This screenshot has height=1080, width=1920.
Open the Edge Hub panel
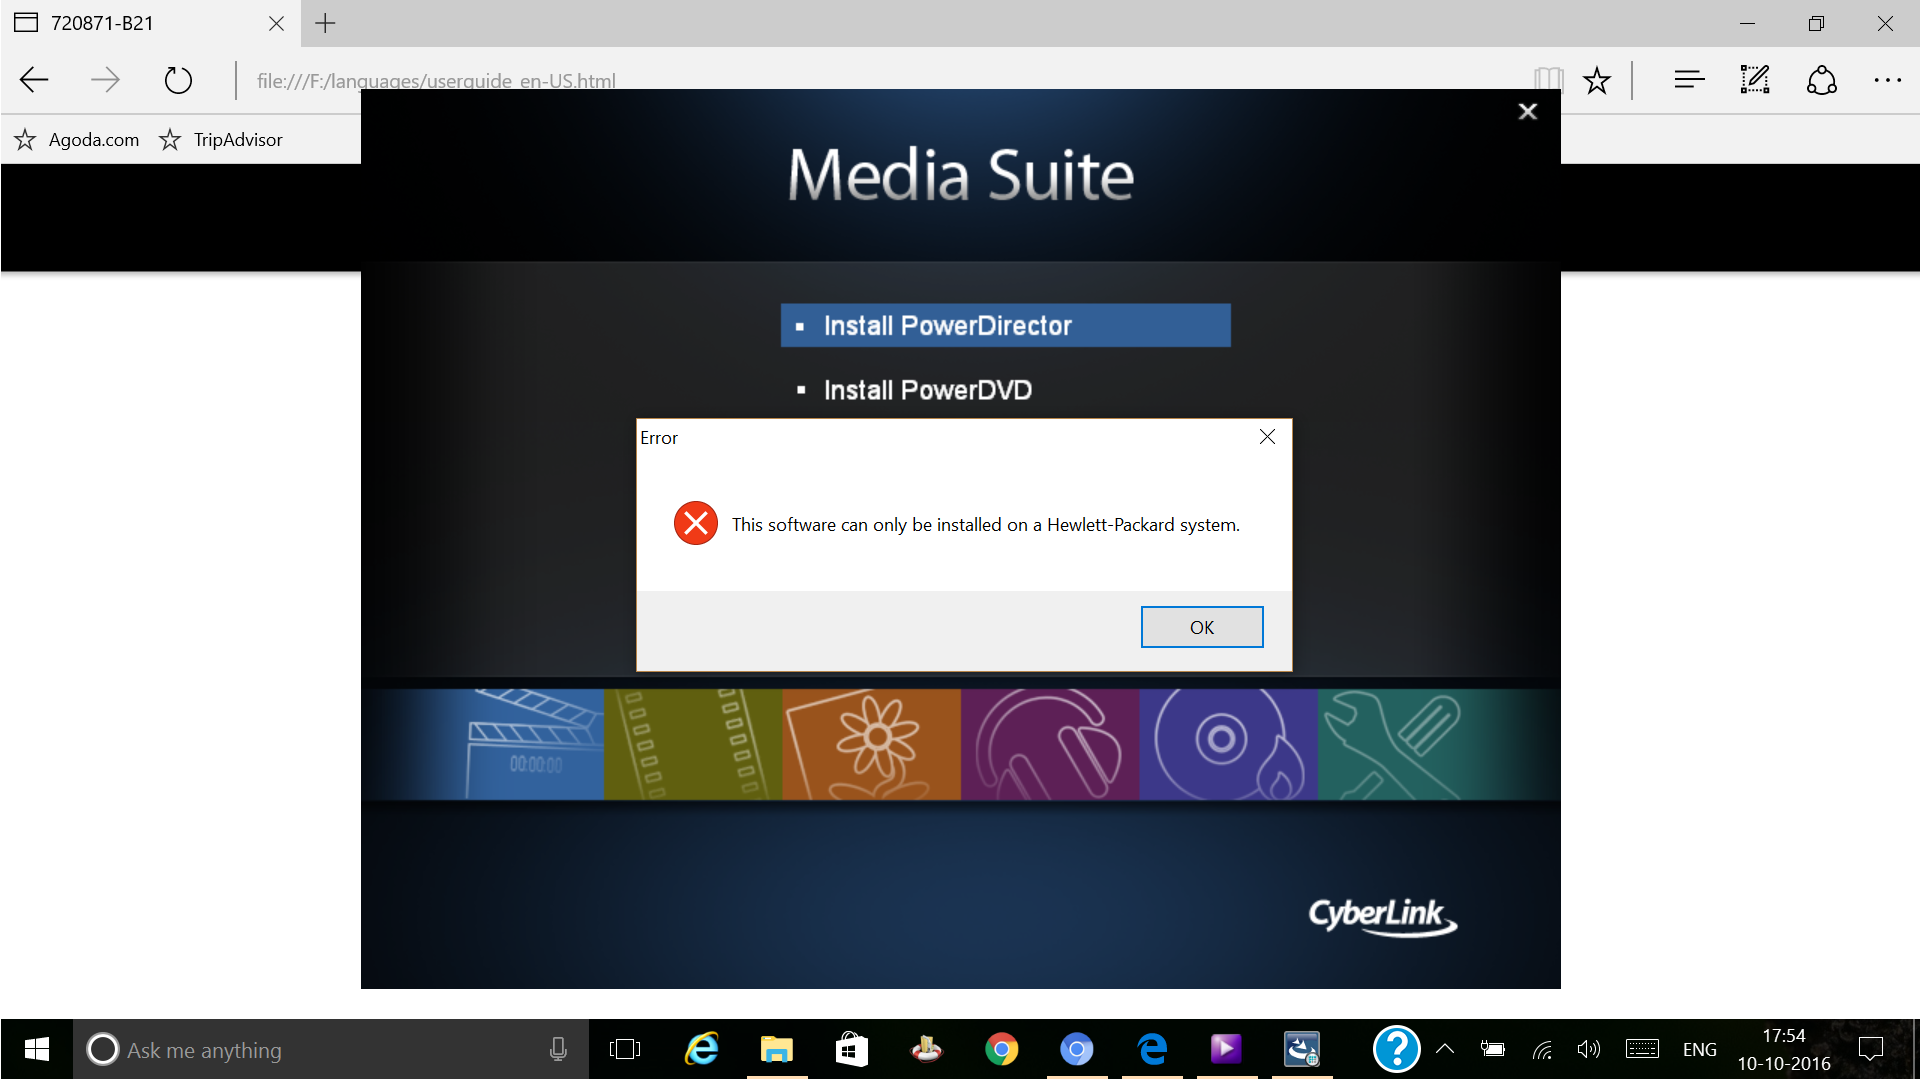(x=1689, y=80)
